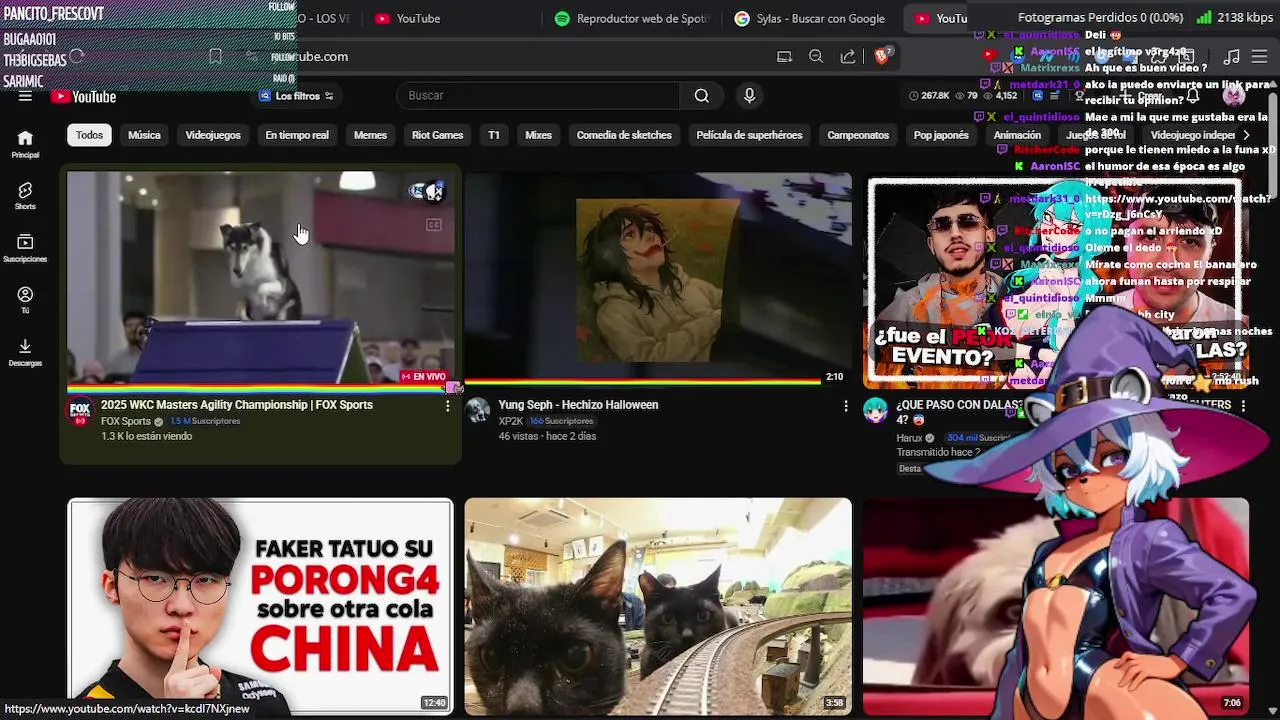This screenshot has width=1280, height=720.
Task: Select the Todos category chip
Action: tap(89, 135)
